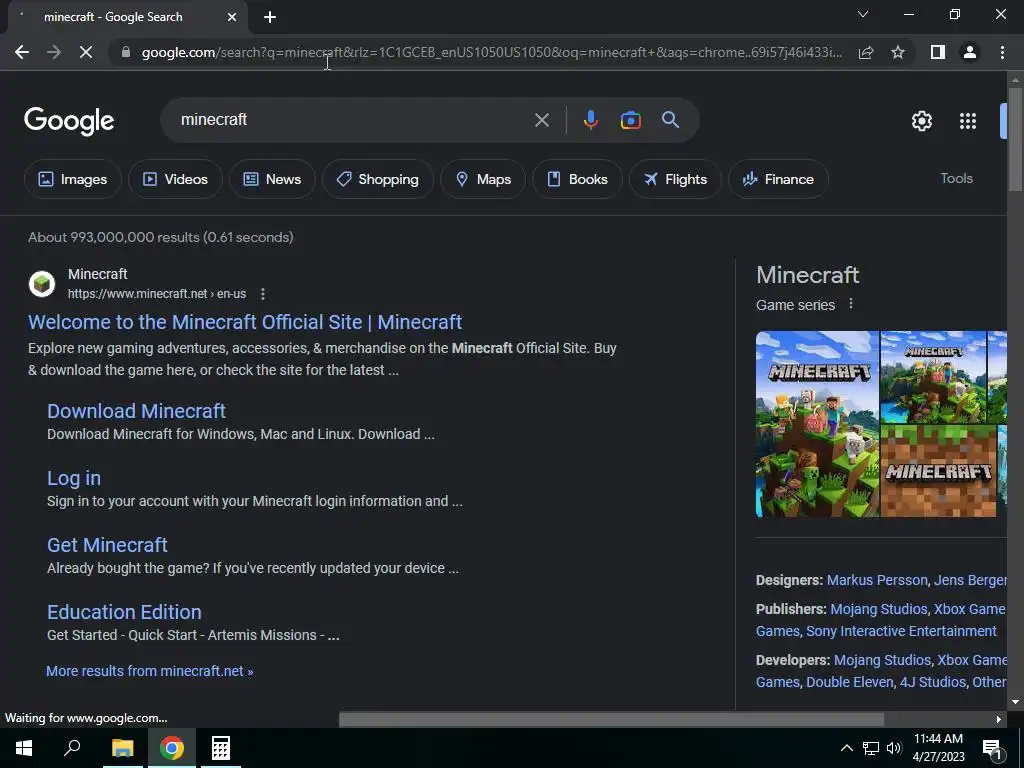Click the horizontal scrollbar right arrow

[x=999, y=719]
